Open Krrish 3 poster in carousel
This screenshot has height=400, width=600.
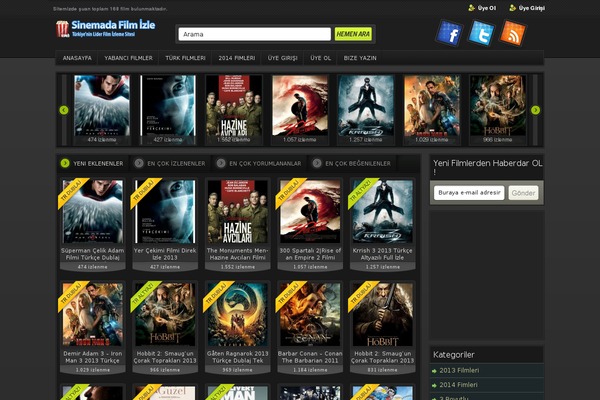[x=366, y=105]
